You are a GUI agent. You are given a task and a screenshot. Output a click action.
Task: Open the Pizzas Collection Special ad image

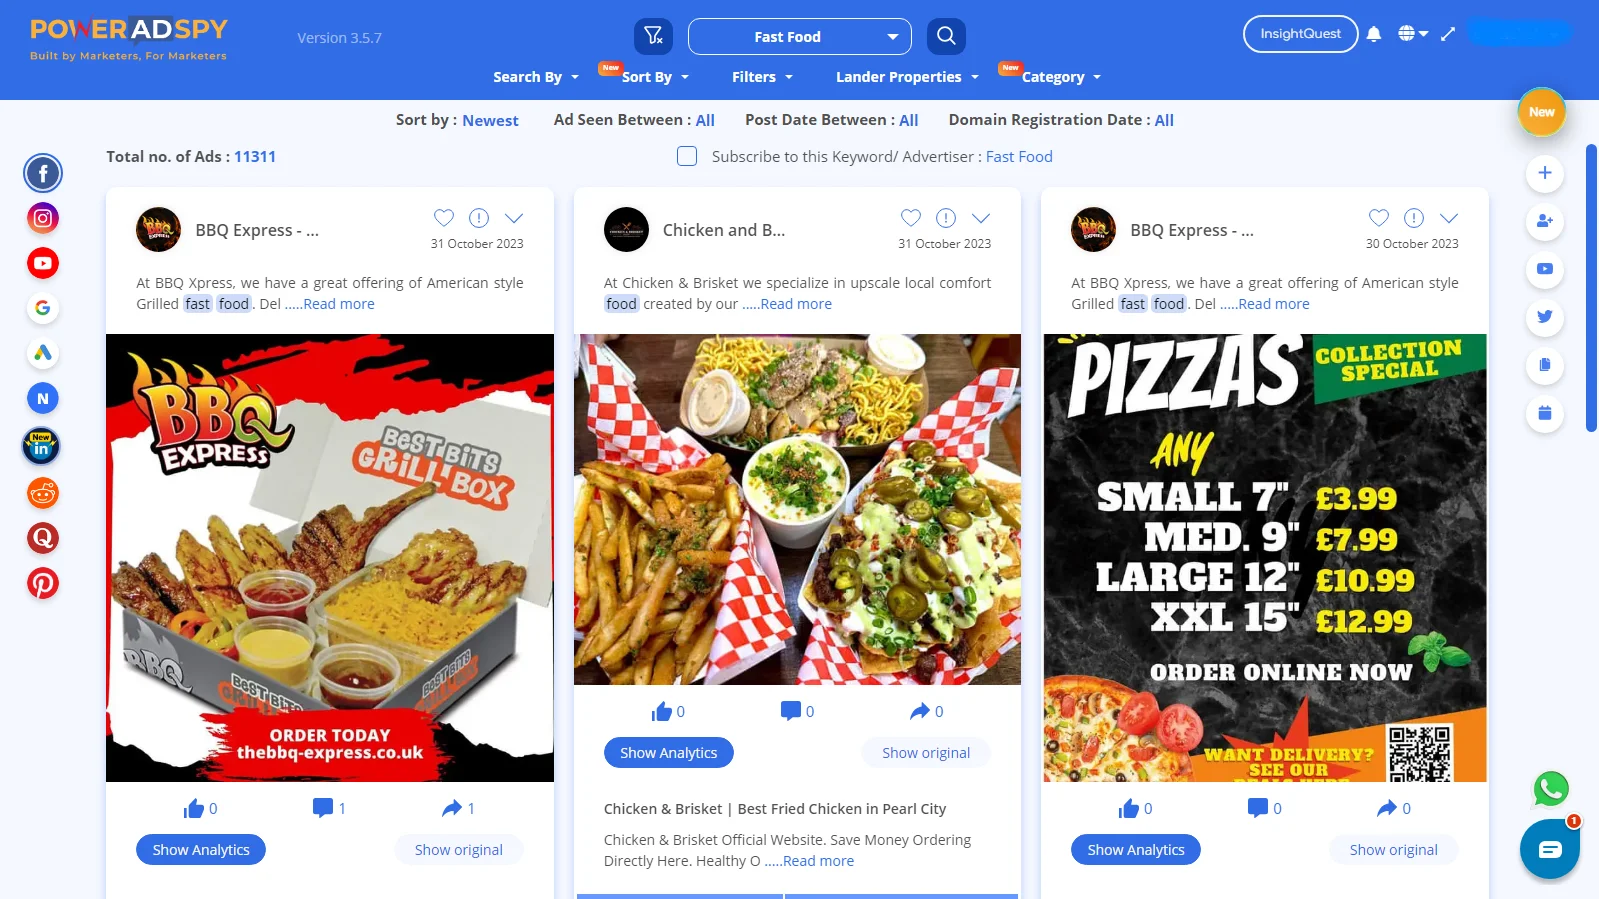[1265, 558]
